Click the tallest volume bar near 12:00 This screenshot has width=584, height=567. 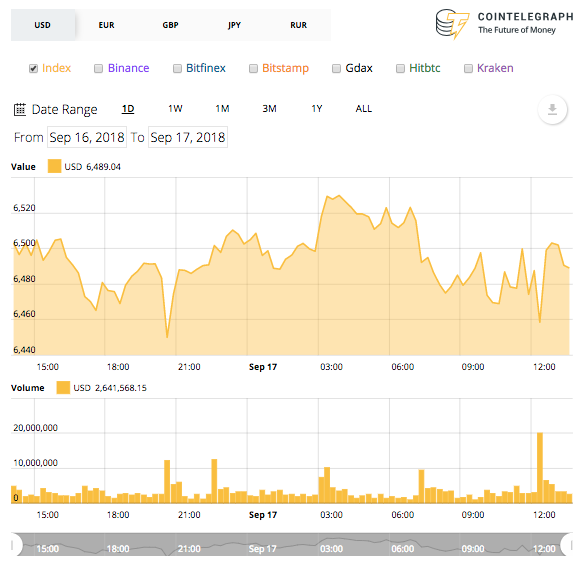[540, 468]
